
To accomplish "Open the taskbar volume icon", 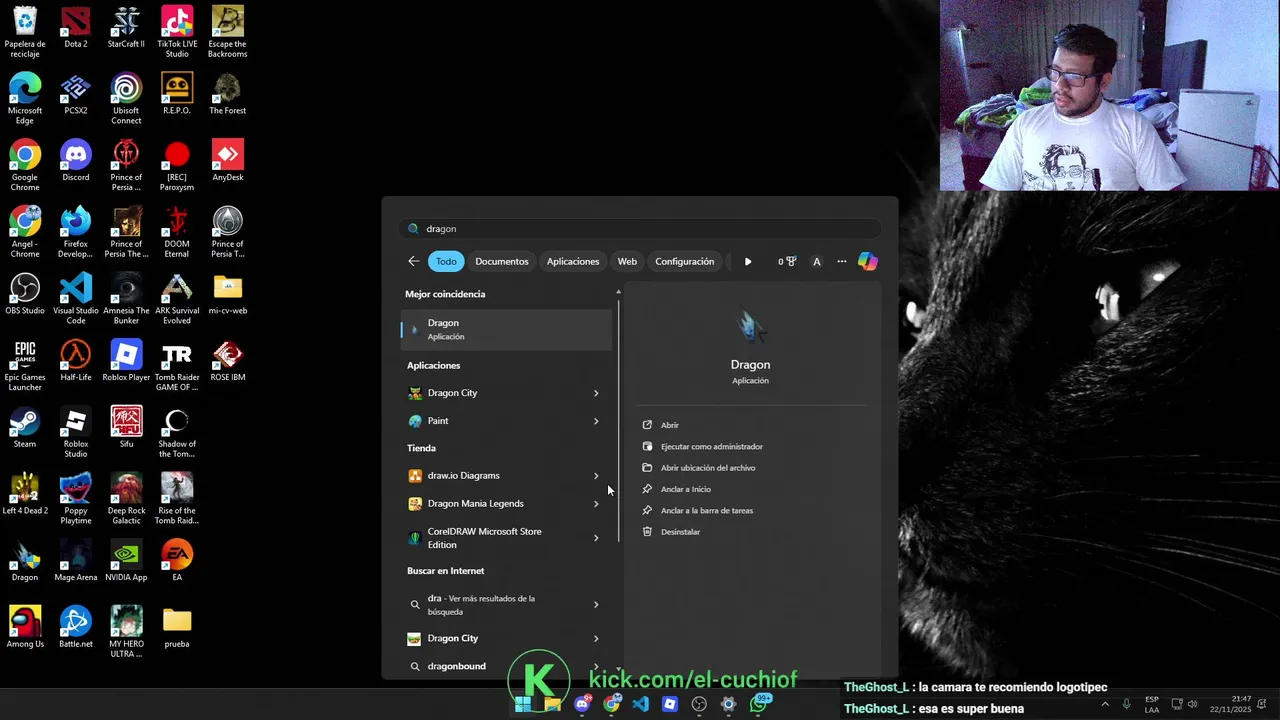I will click(x=1192, y=704).
